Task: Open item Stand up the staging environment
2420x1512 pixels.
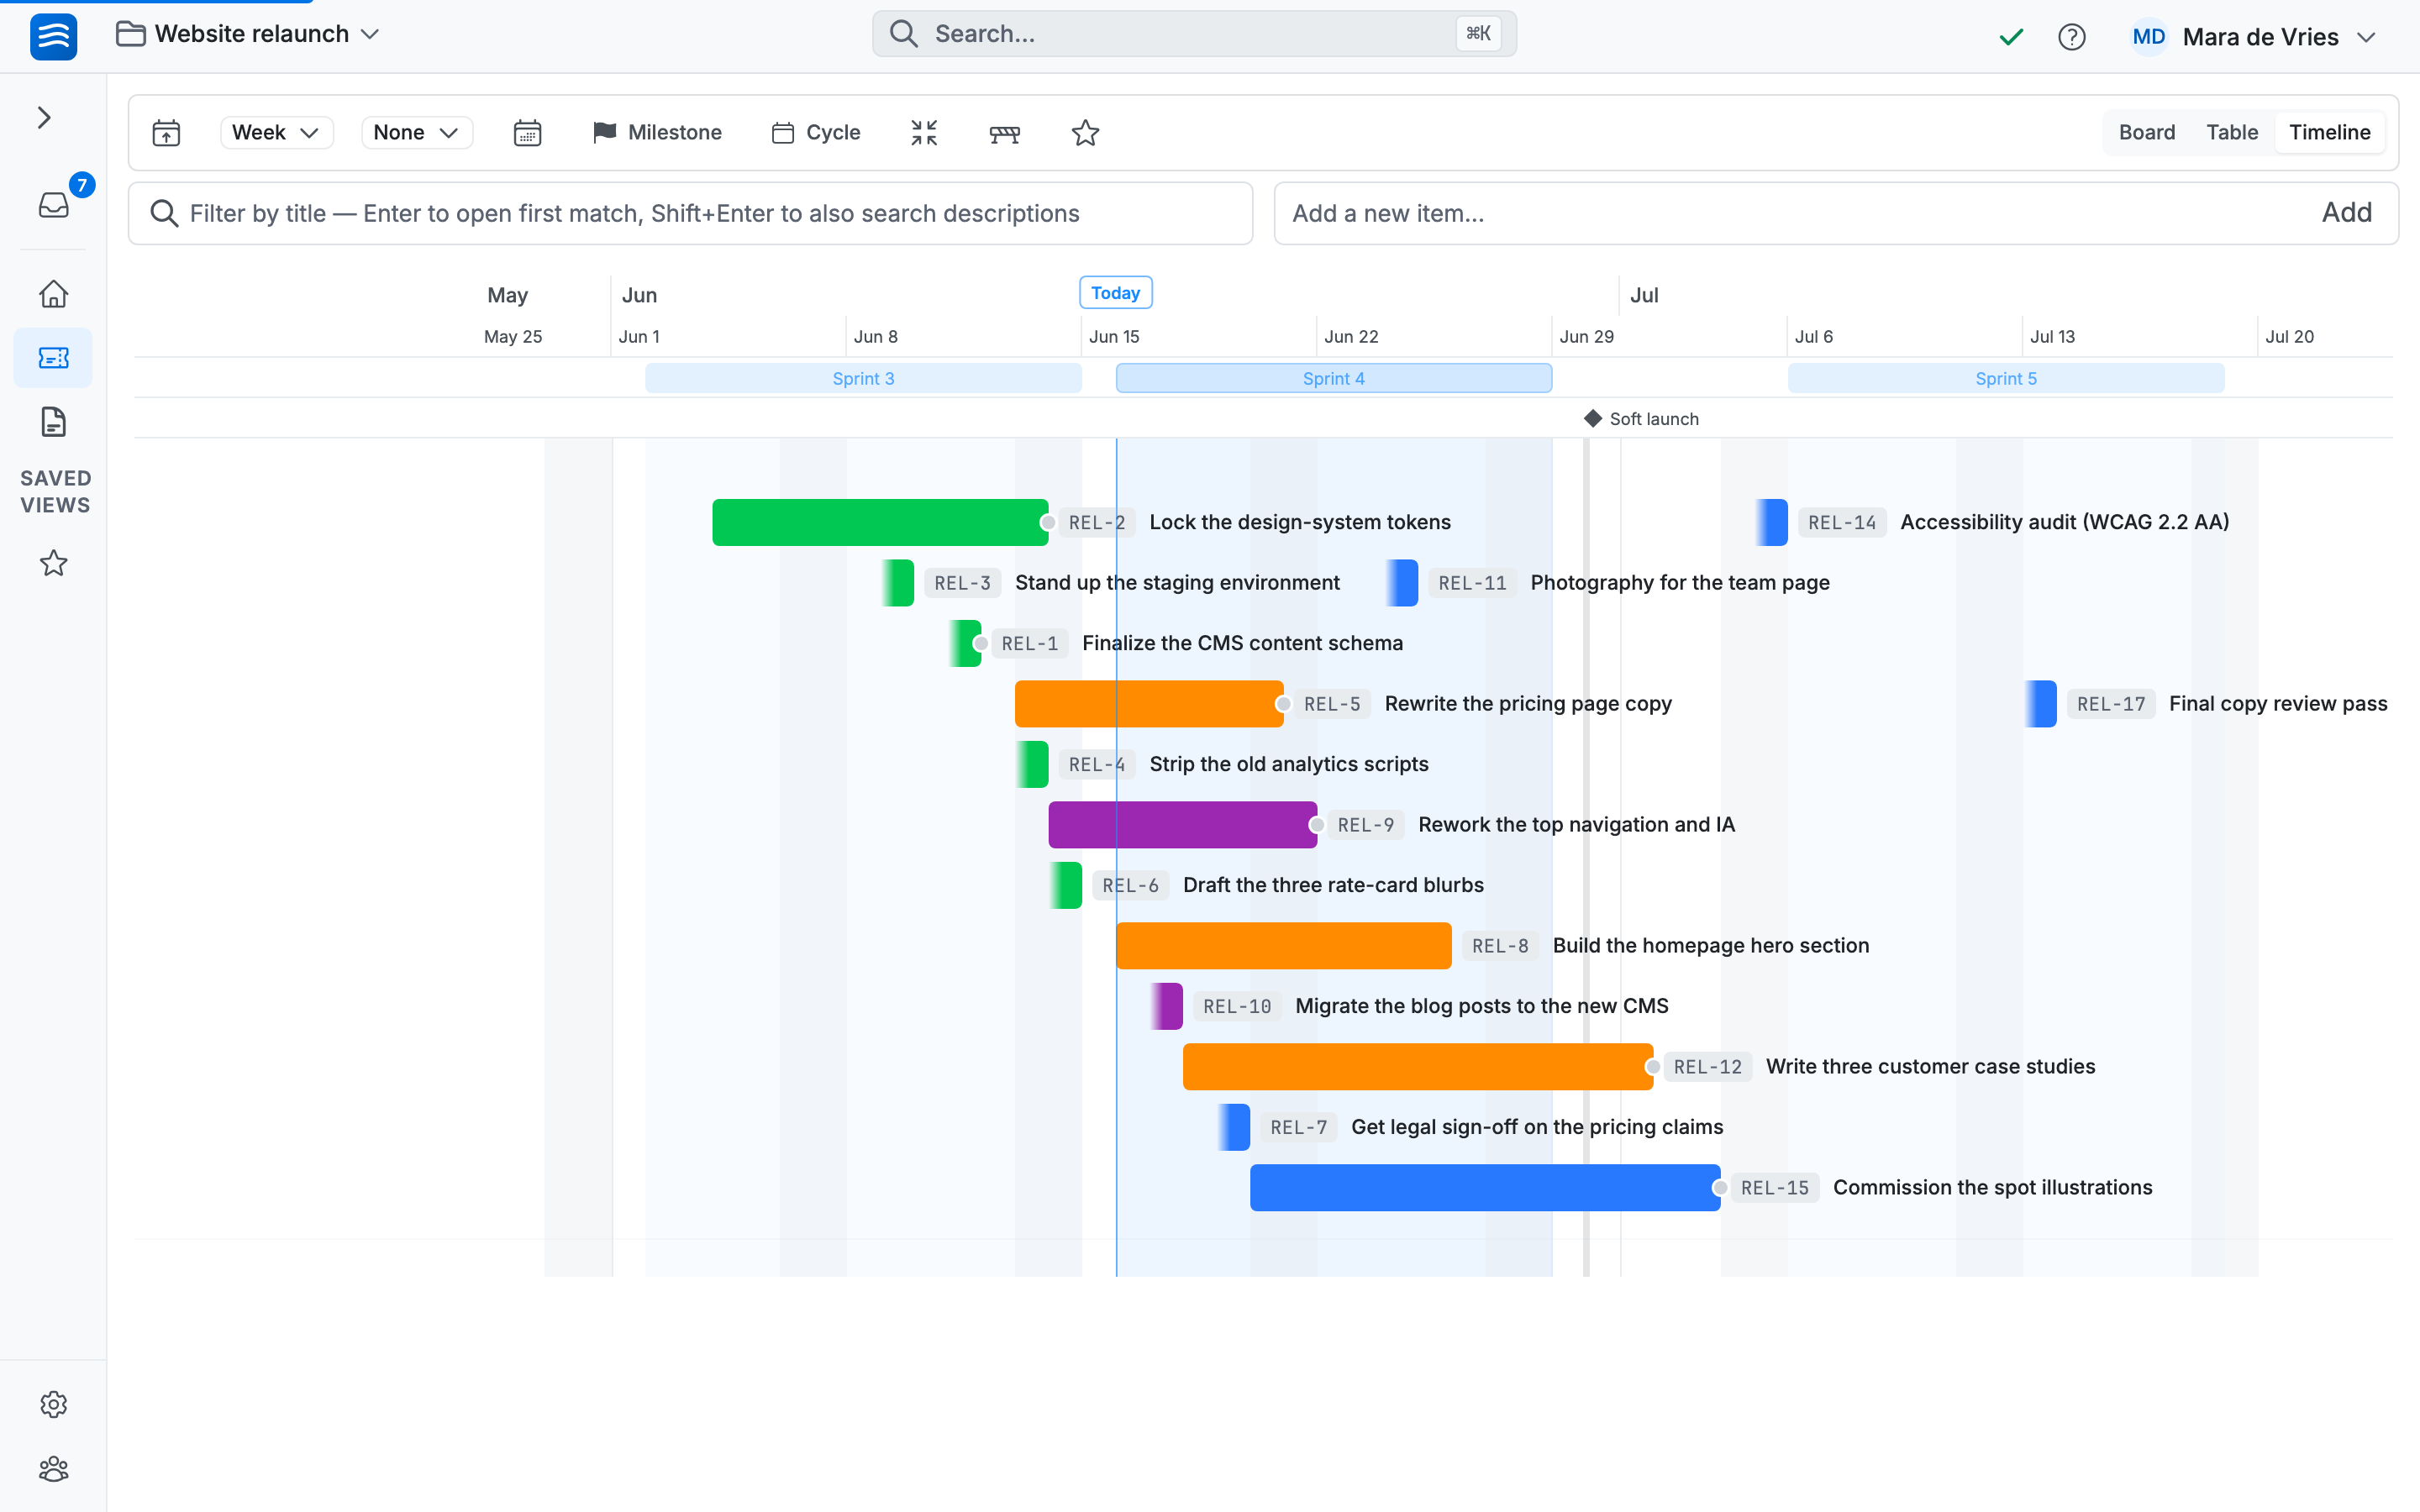Action: [1177, 583]
